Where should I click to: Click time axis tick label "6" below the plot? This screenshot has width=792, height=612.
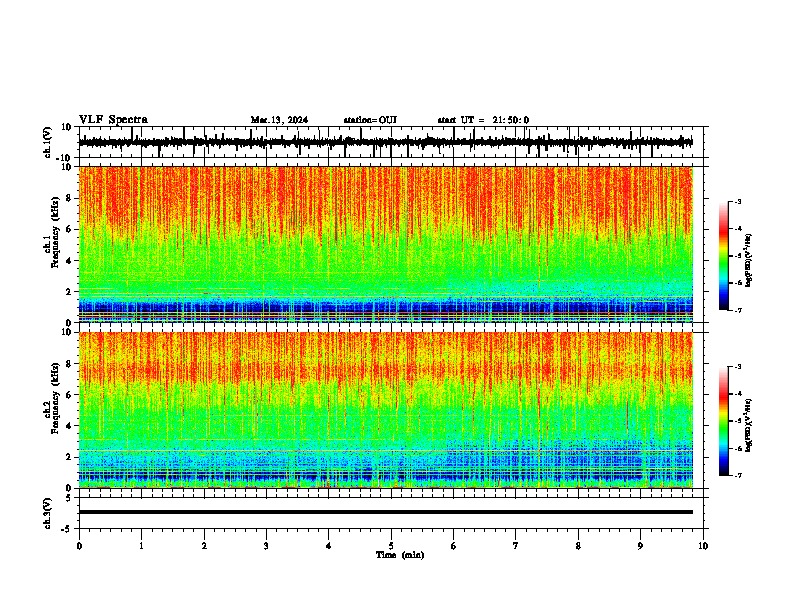click(x=454, y=546)
